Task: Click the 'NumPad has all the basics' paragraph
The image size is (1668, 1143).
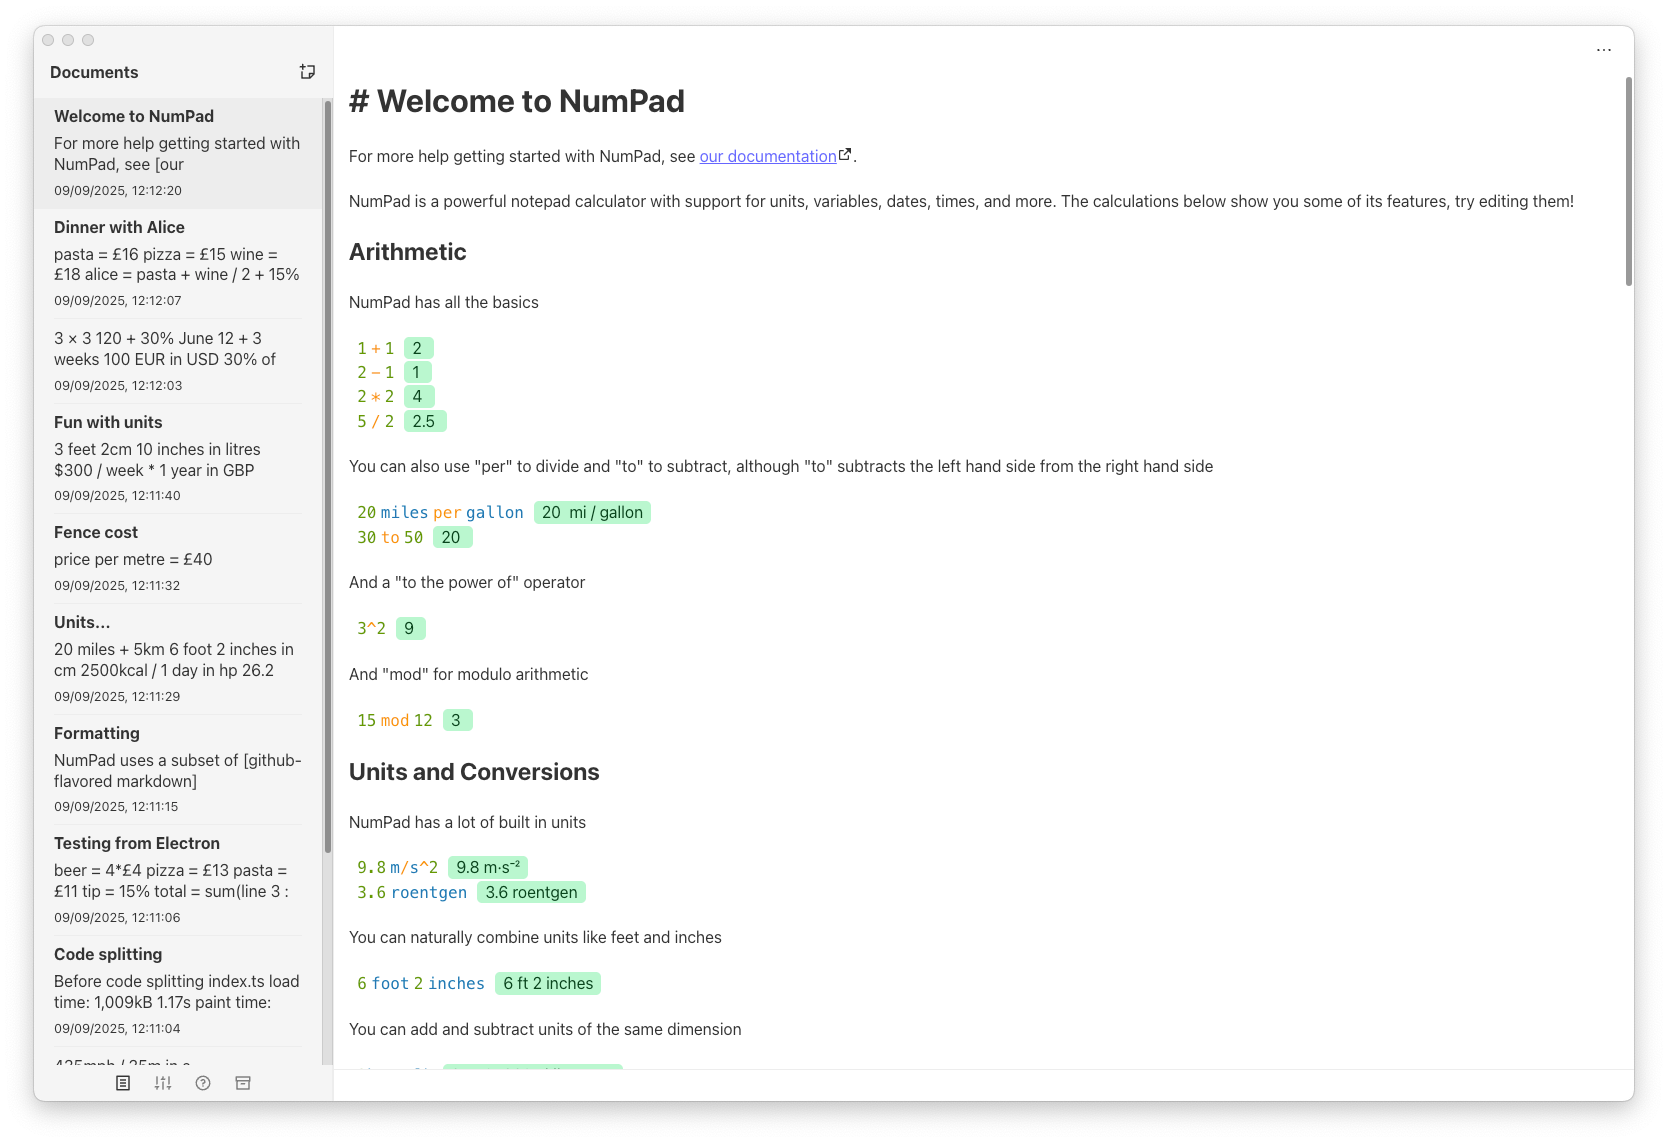Action: tap(444, 302)
